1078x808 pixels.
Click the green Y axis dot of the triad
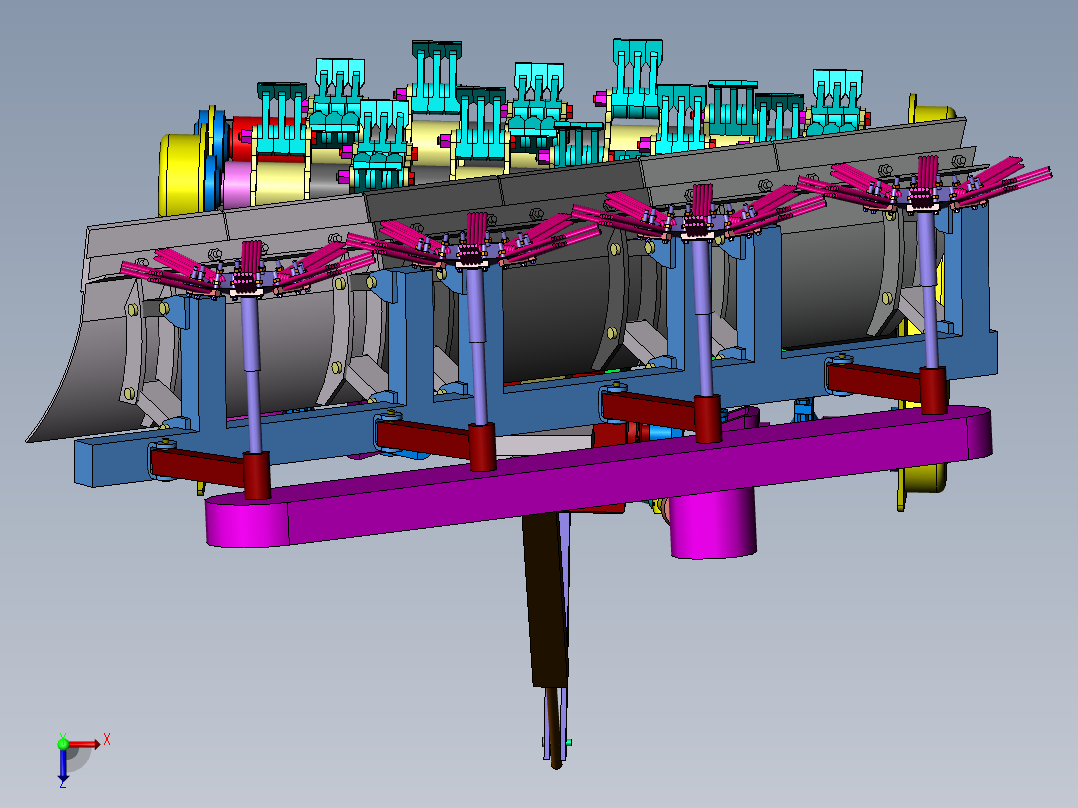tap(63, 744)
